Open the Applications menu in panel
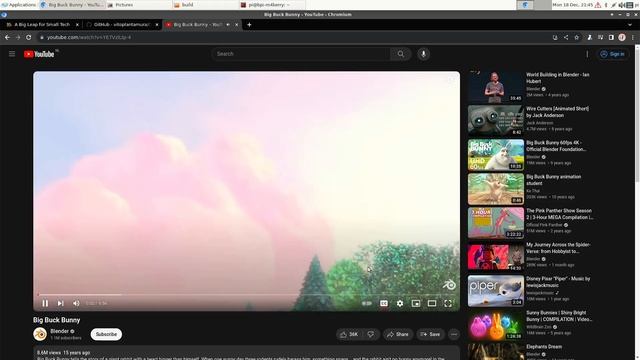The width and height of the screenshot is (640, 360). click(x=19, y=5)
